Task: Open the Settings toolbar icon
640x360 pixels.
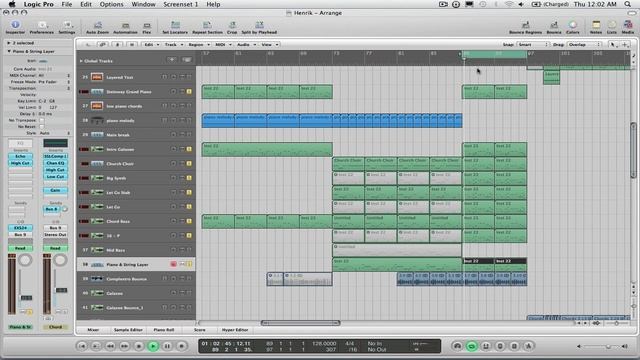Action: click(67, 25)
